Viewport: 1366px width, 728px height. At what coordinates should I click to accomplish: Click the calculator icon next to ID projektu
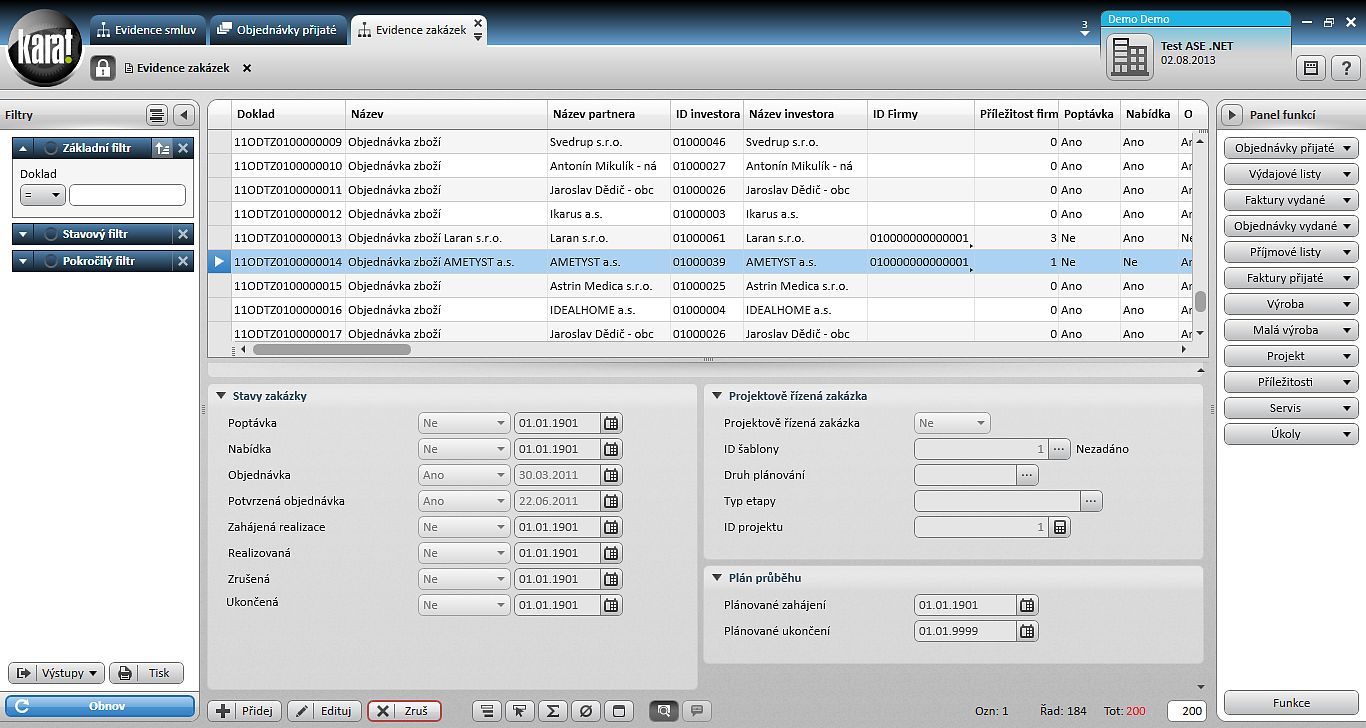pyautogui.click(x=1060, y=527)
